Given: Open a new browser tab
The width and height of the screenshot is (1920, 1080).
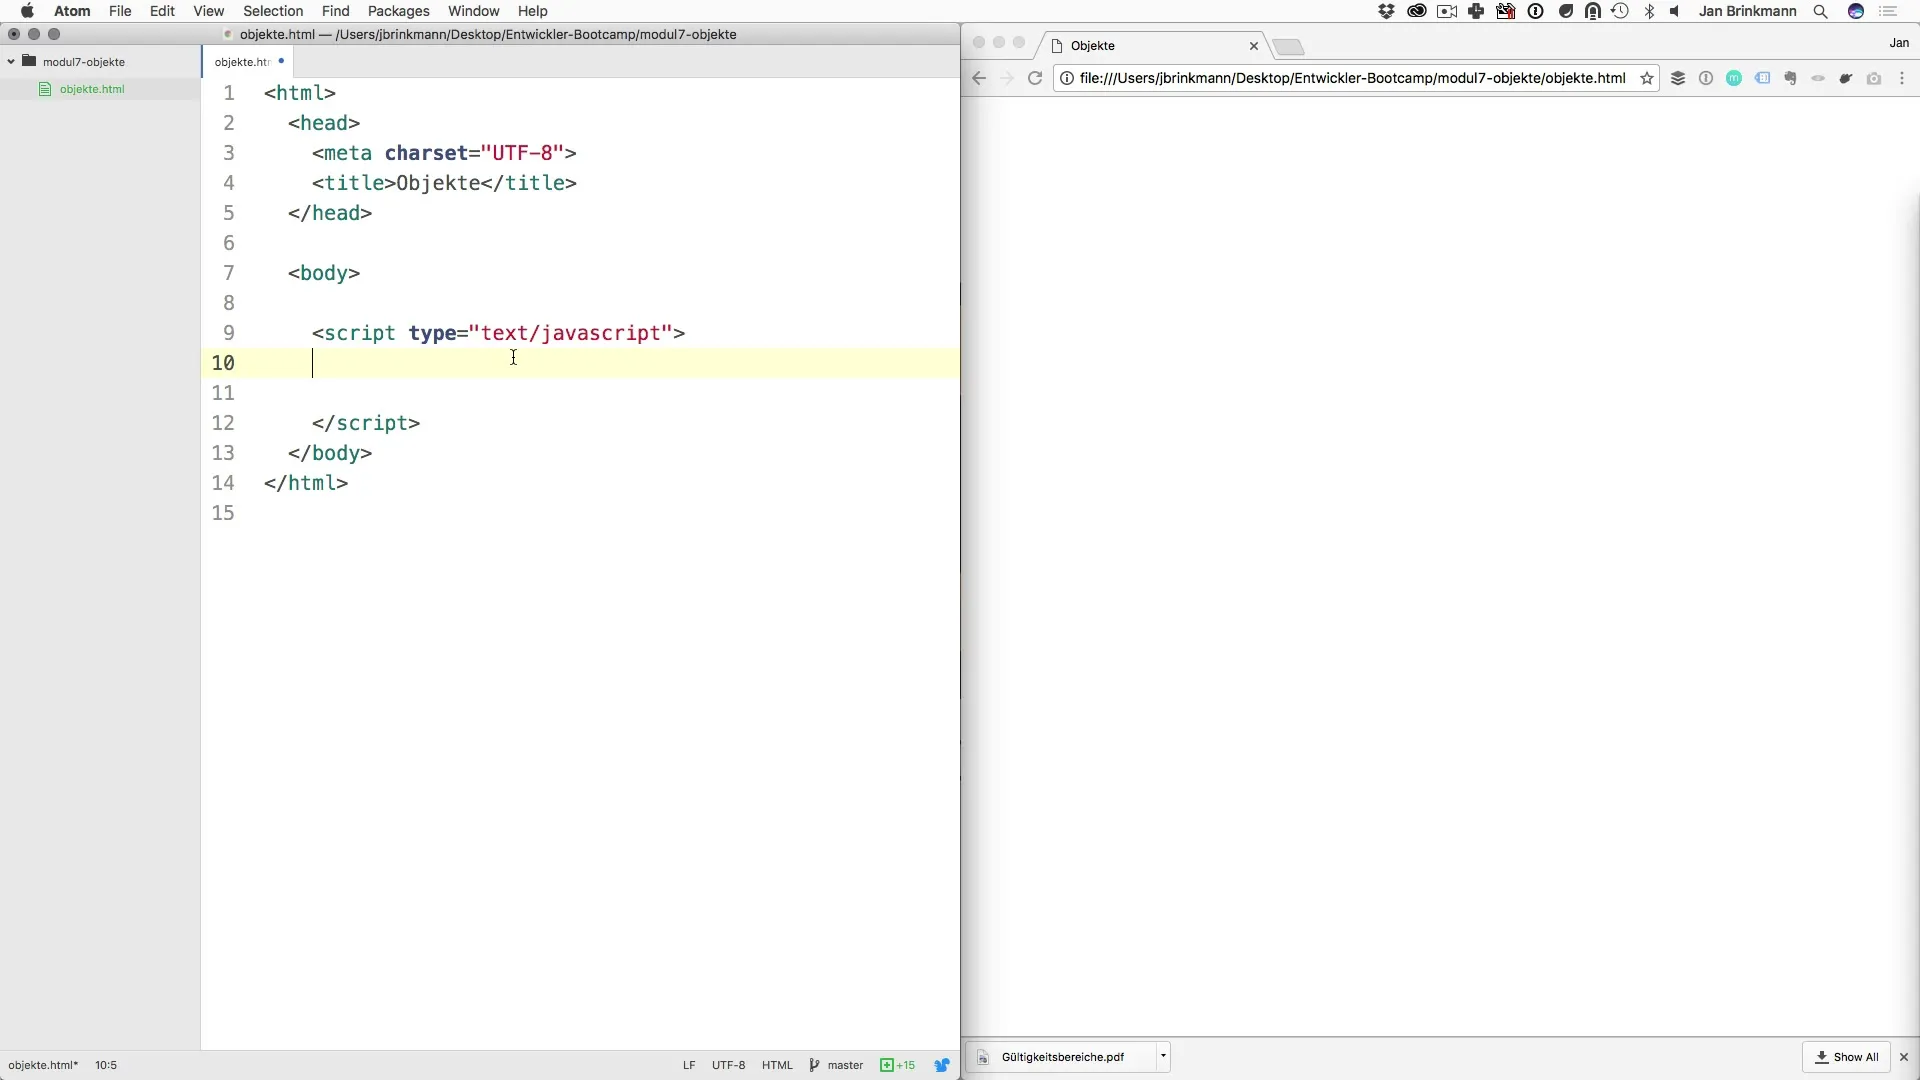Looking at the screenshot, I should [1290, 47].
